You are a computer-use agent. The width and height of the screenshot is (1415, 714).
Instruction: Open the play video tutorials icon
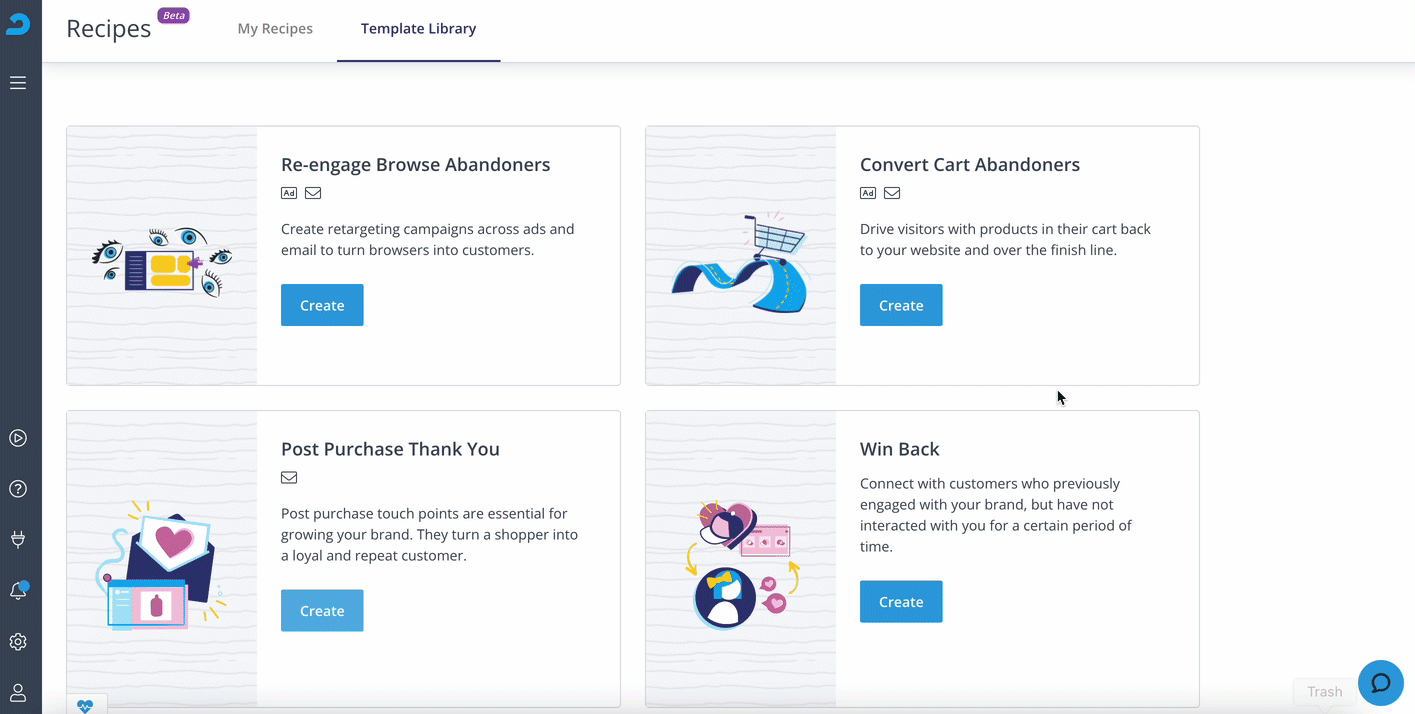point(18,438)
